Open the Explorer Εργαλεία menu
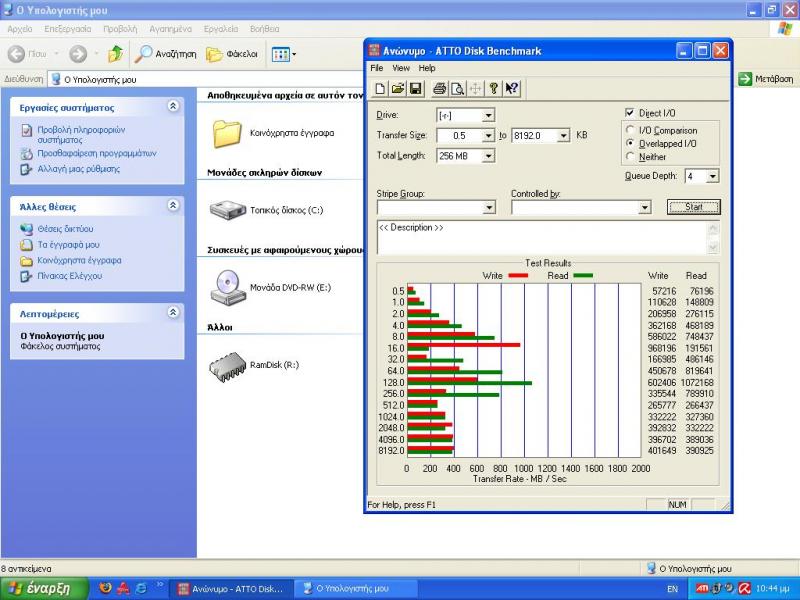Image resolution: width=800 pixels, height=600 pixels. tap(220, 29)
